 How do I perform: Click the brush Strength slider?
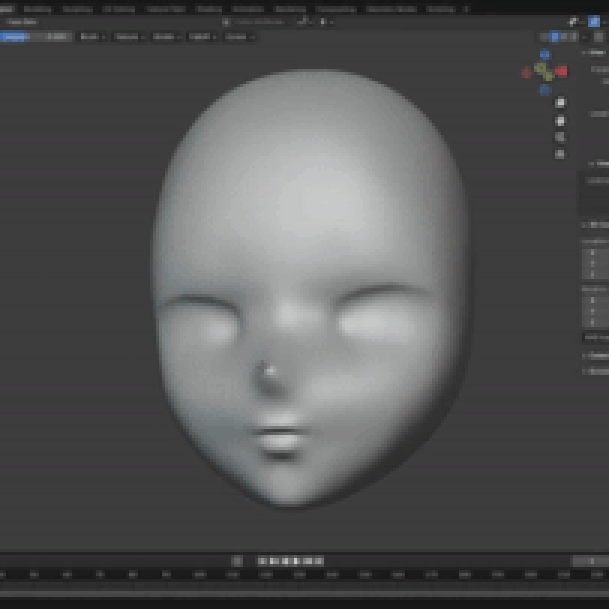point(51,37)
